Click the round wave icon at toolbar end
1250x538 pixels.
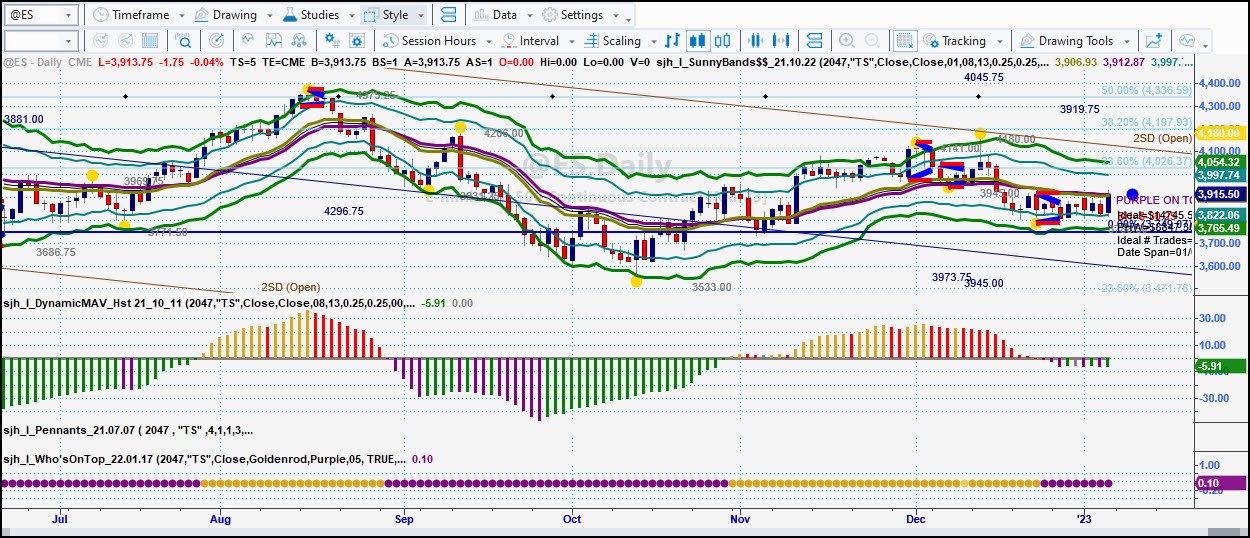coord(1187,41)
